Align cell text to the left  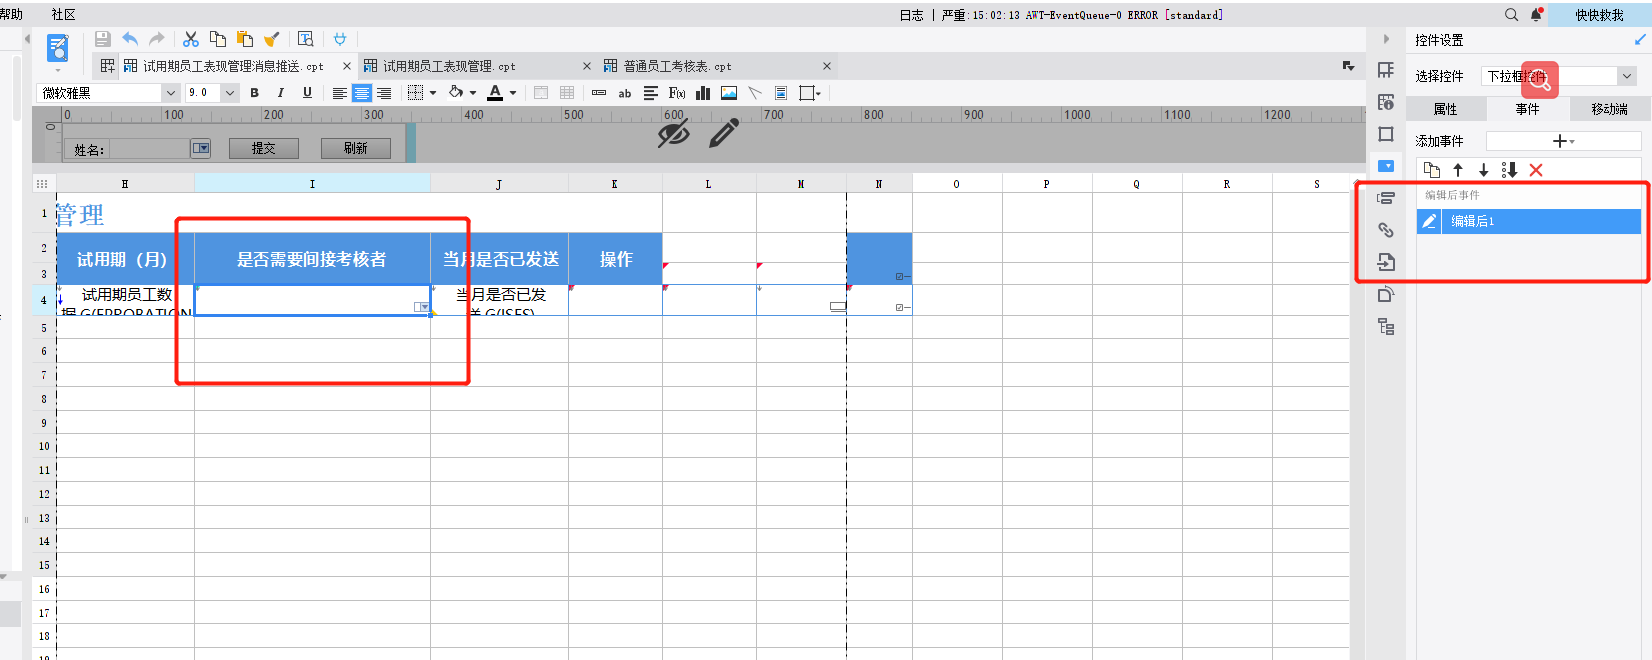(x=340, y=93)
